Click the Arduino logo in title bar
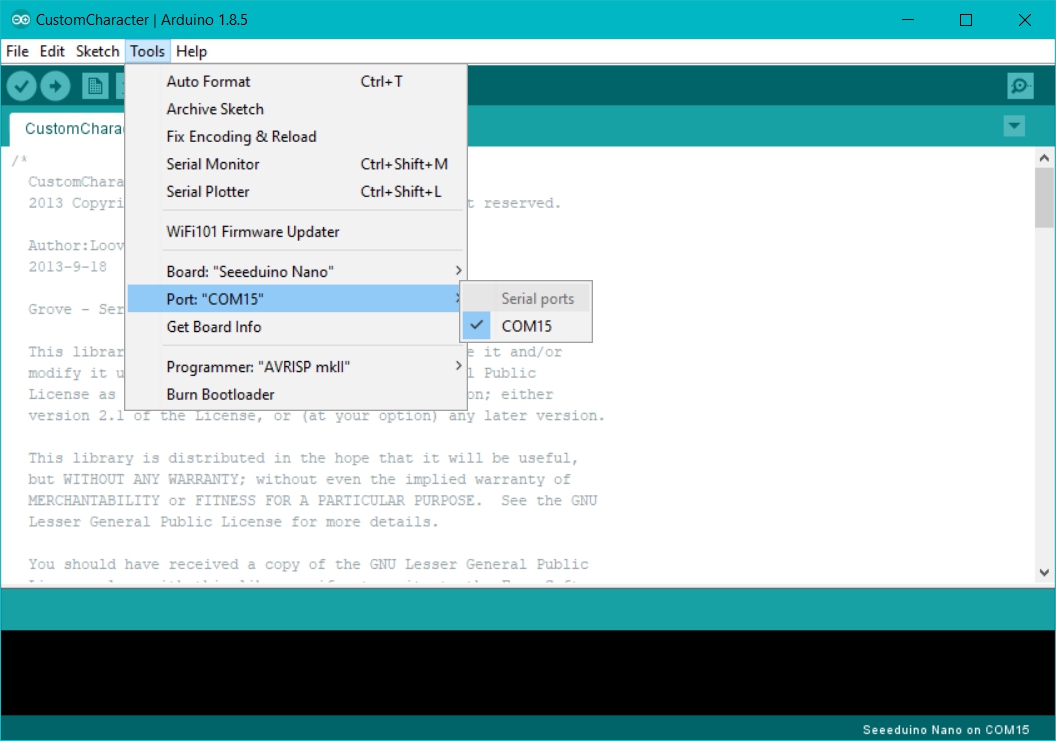The width and height of the screenshot is (1056, 741). pyautogui.click(x=20, y=20)
